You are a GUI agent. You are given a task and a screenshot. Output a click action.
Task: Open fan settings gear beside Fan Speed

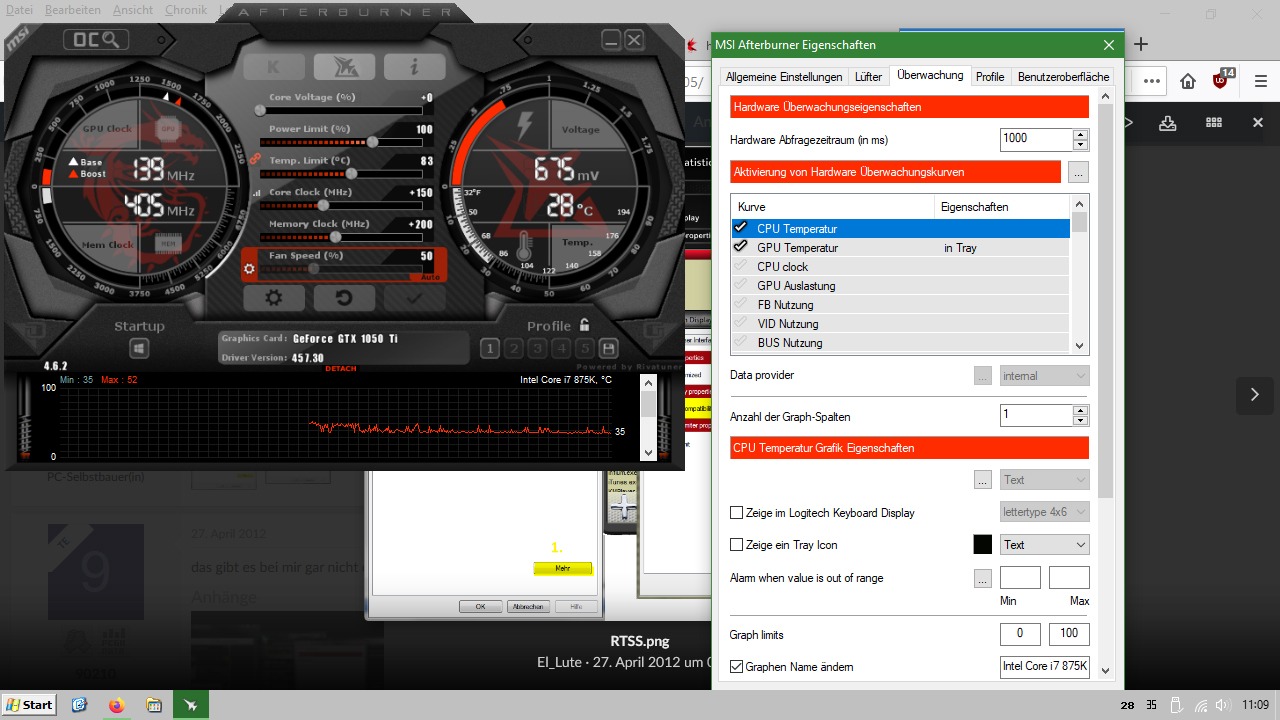[x=250, y=268]
